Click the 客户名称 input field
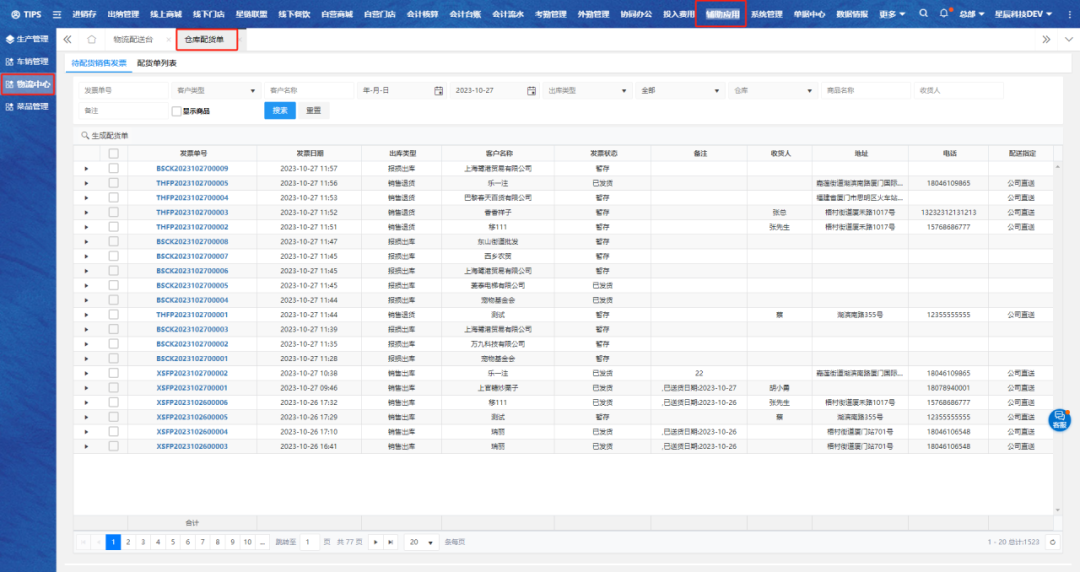 [308, 90]
